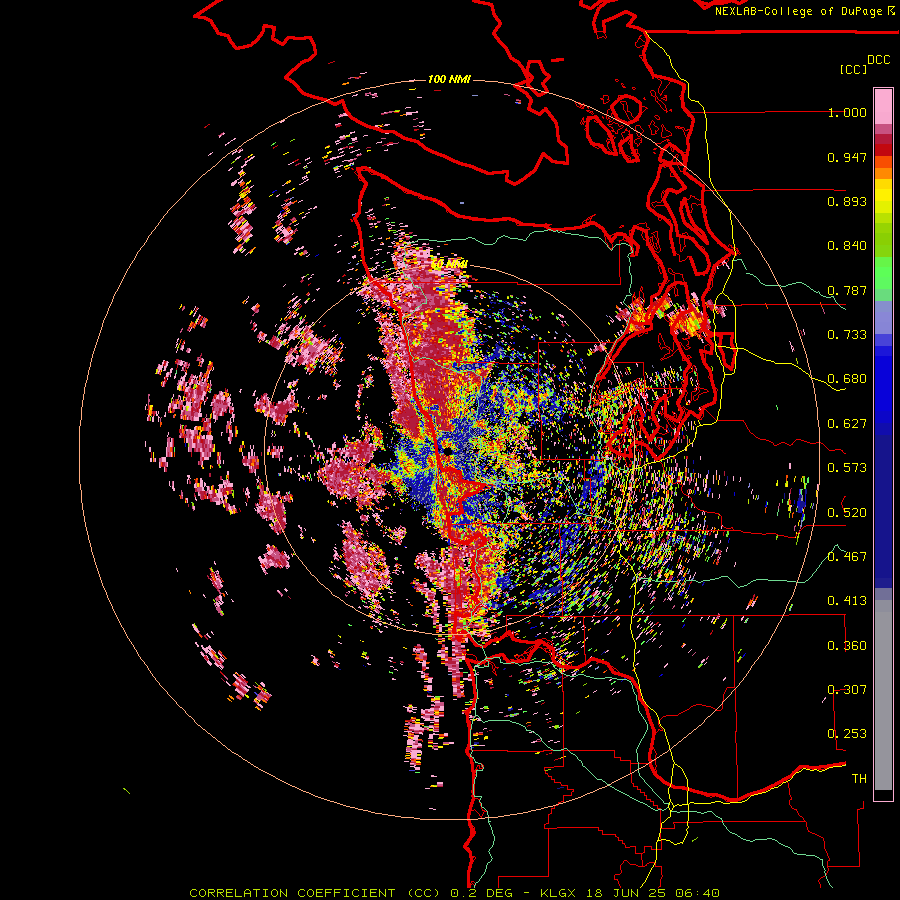900x900 pixels.
Task: Pick the gray segment of color bar
Action: pos(883,695)
